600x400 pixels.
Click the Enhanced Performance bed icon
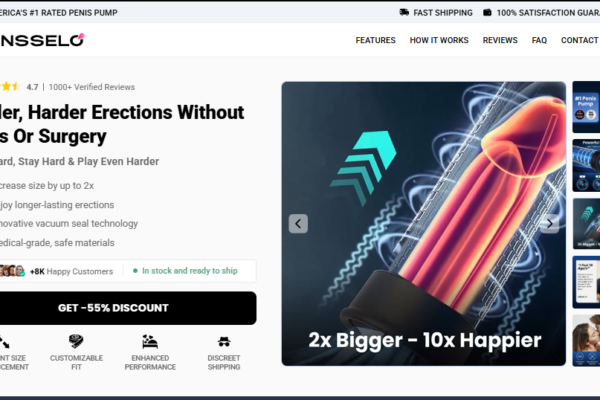tap(150, 341)
